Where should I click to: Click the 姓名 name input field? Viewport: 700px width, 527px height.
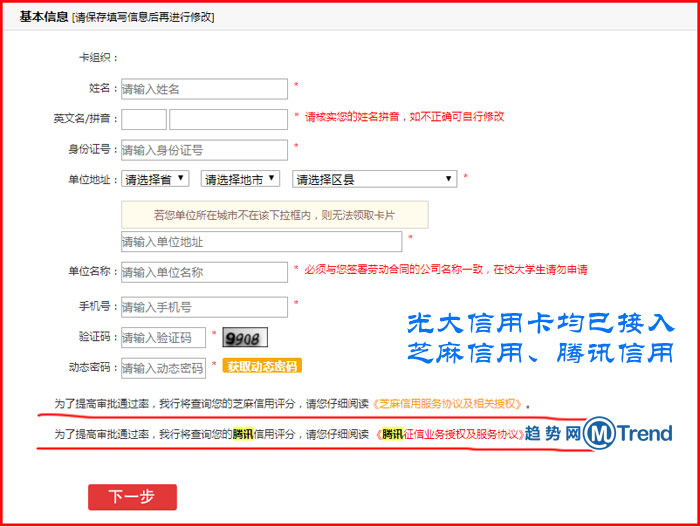[204, 89]
